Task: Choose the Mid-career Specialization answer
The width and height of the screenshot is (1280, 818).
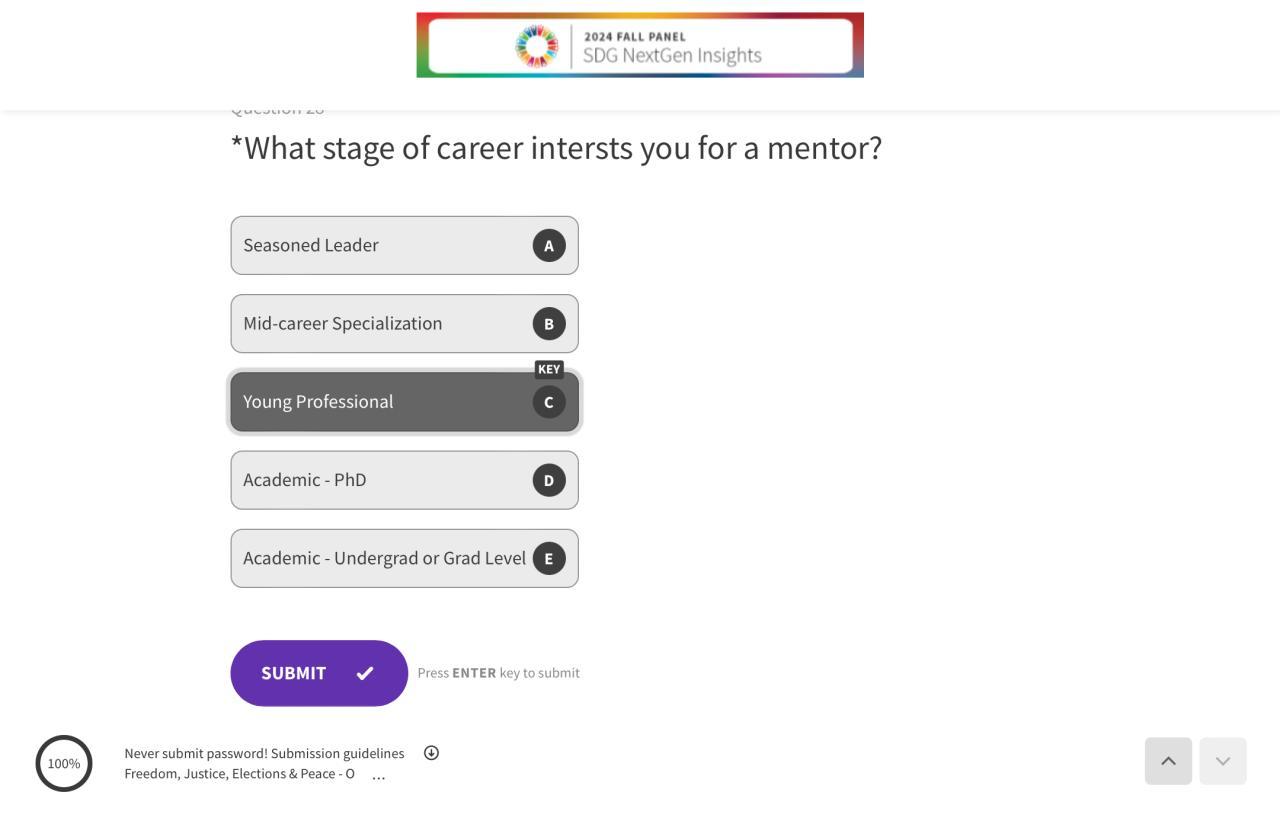Action: pyautogui.click(x=380, y=323)
